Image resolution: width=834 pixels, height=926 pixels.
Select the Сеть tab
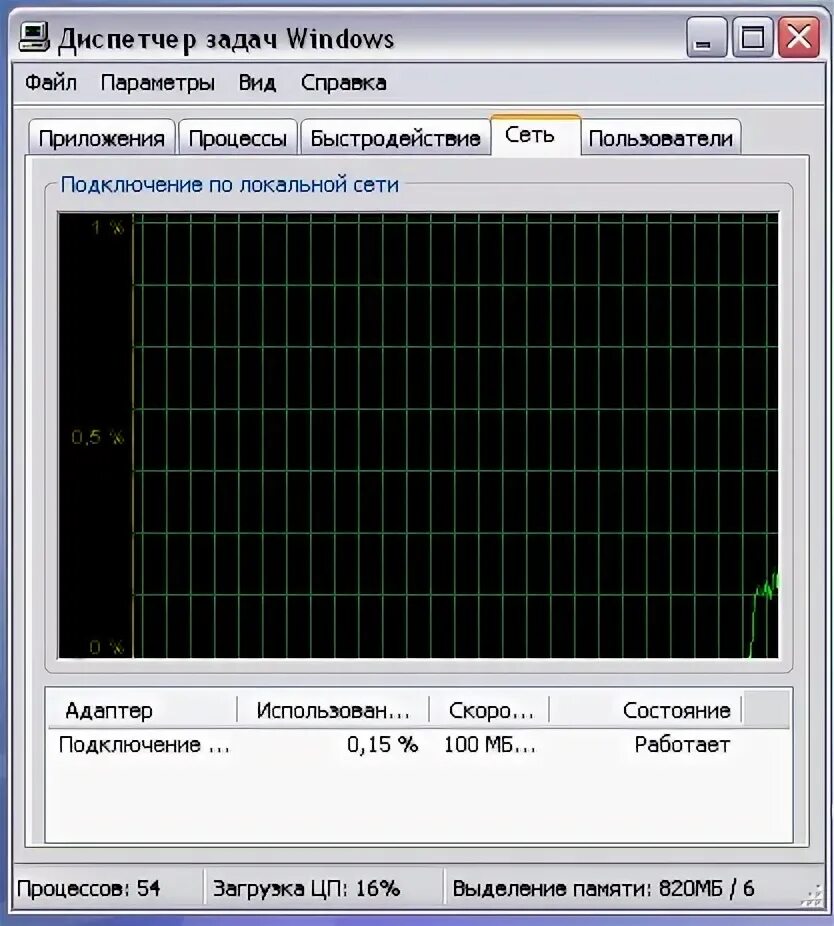point(535,135)
